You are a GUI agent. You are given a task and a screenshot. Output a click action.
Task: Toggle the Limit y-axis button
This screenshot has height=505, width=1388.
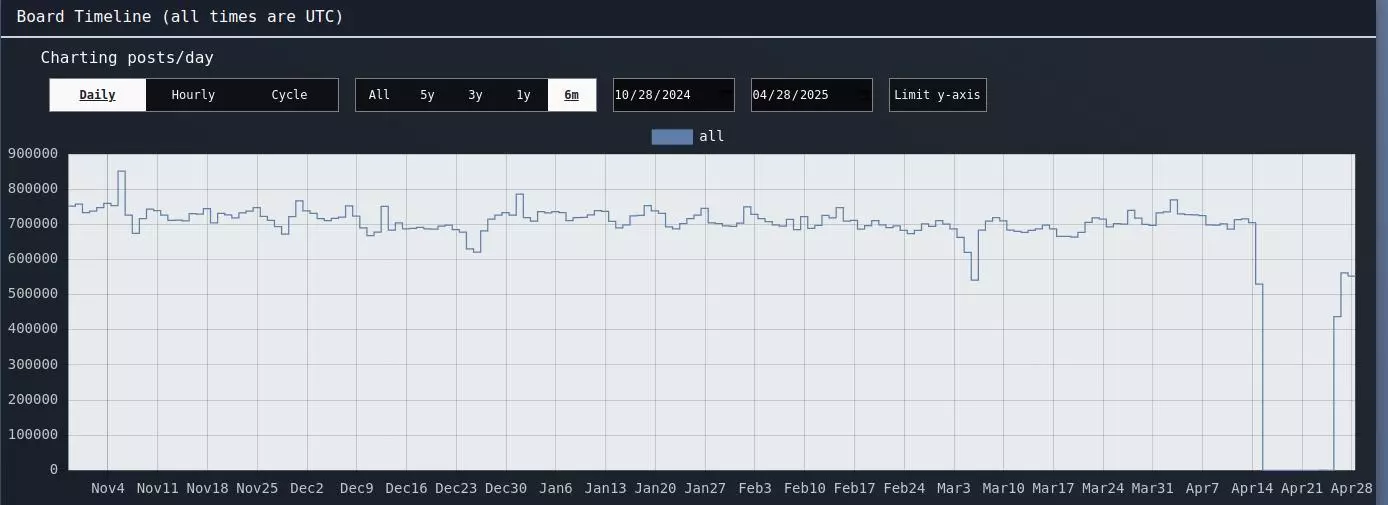[x=938, y=95]
